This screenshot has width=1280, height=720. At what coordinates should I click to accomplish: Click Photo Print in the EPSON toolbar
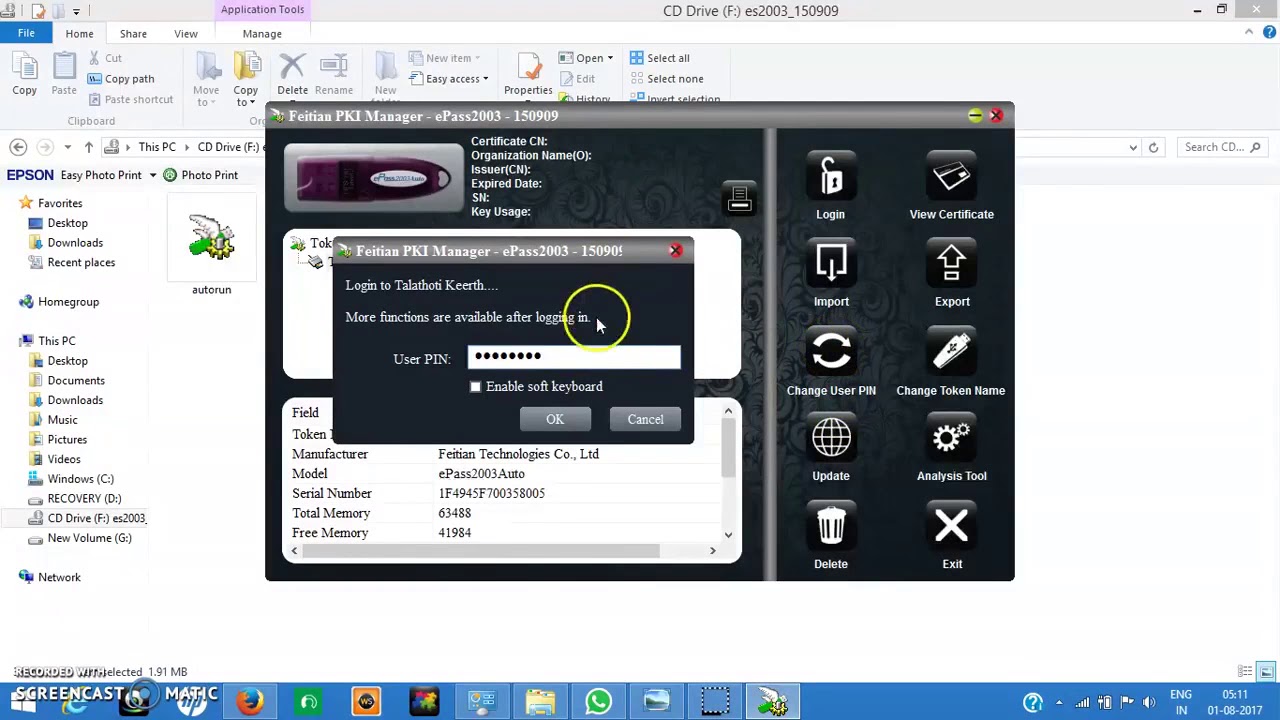pyautogui.click(x=200, y=175)
